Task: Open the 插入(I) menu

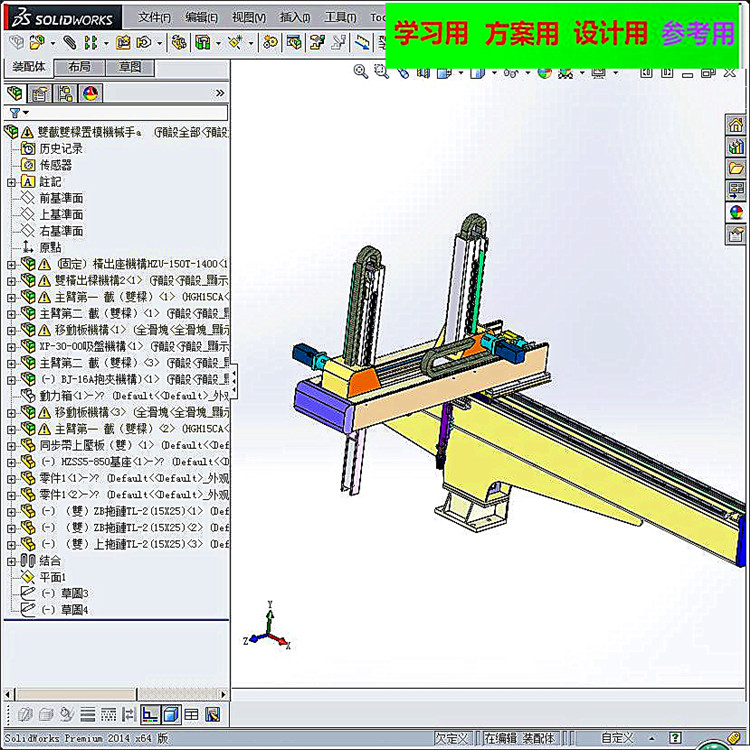Action: (x=295, y=18)
